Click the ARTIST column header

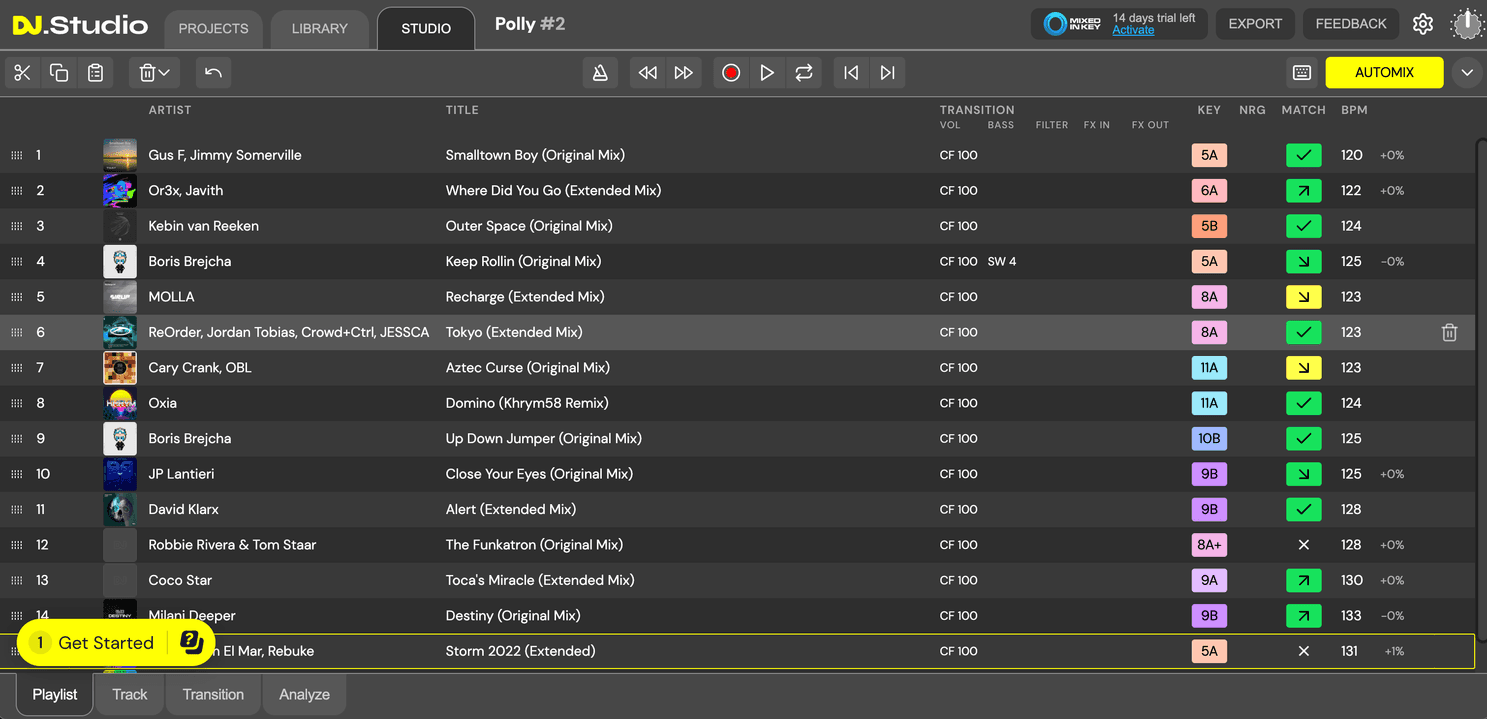170,110
